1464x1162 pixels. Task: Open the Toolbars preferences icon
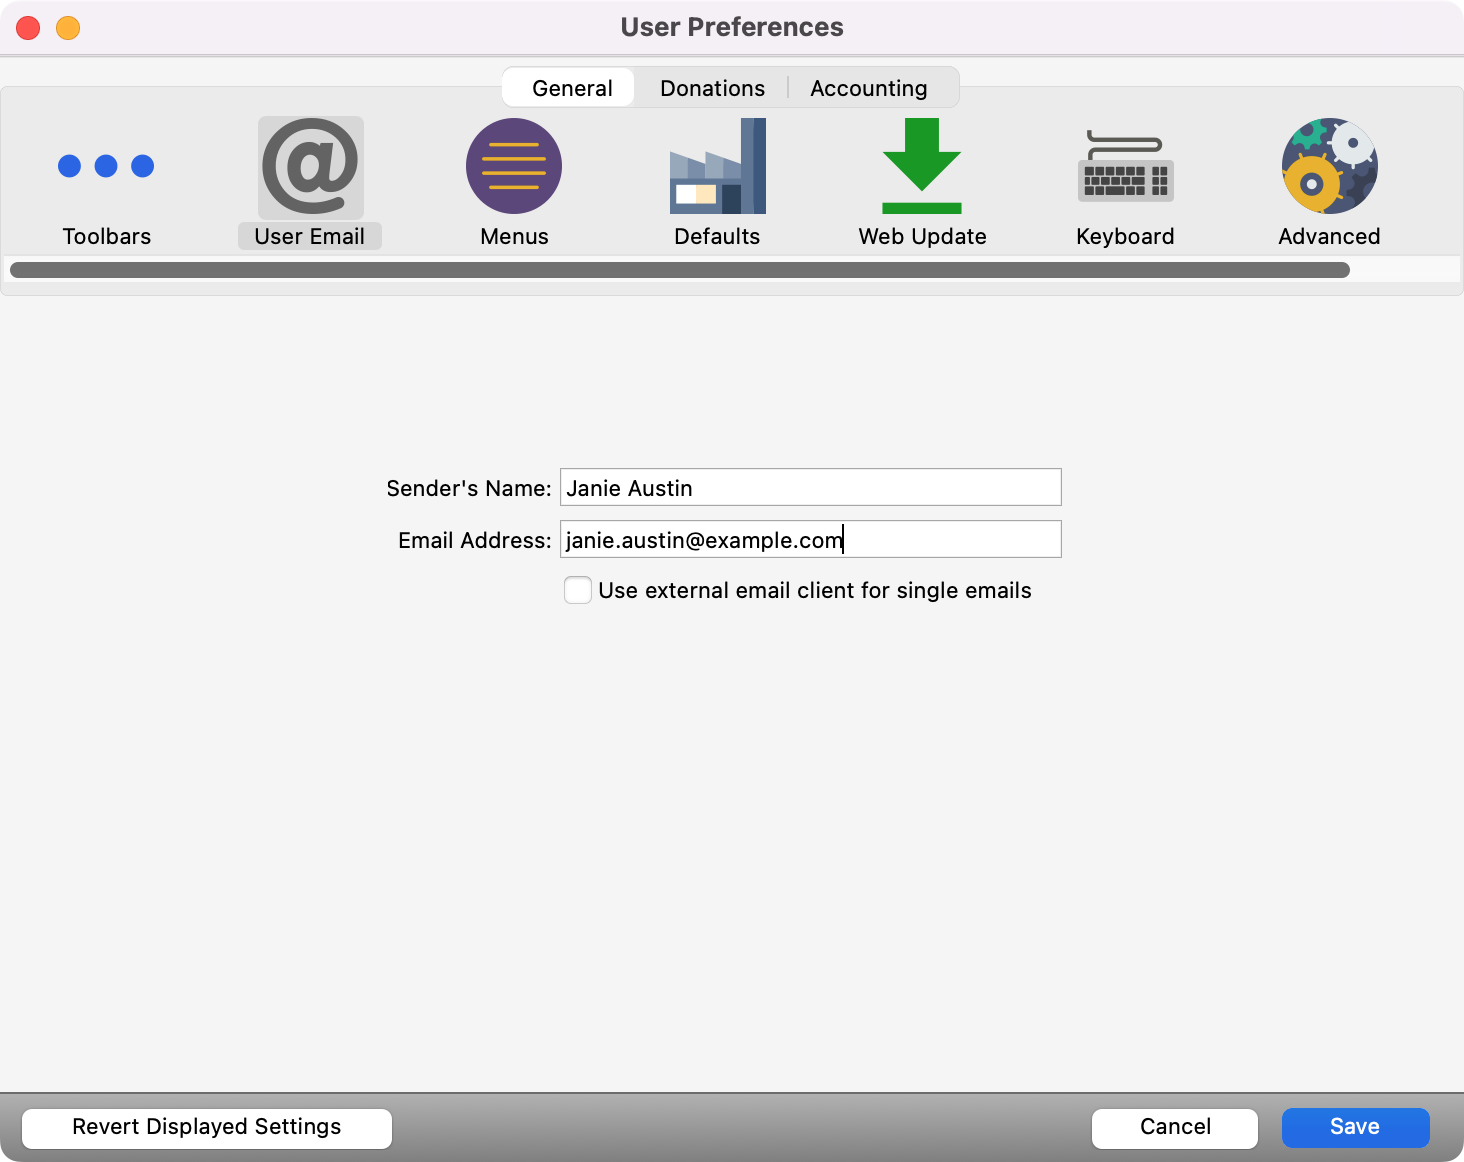pyautogui.click(x=106, y=167)
